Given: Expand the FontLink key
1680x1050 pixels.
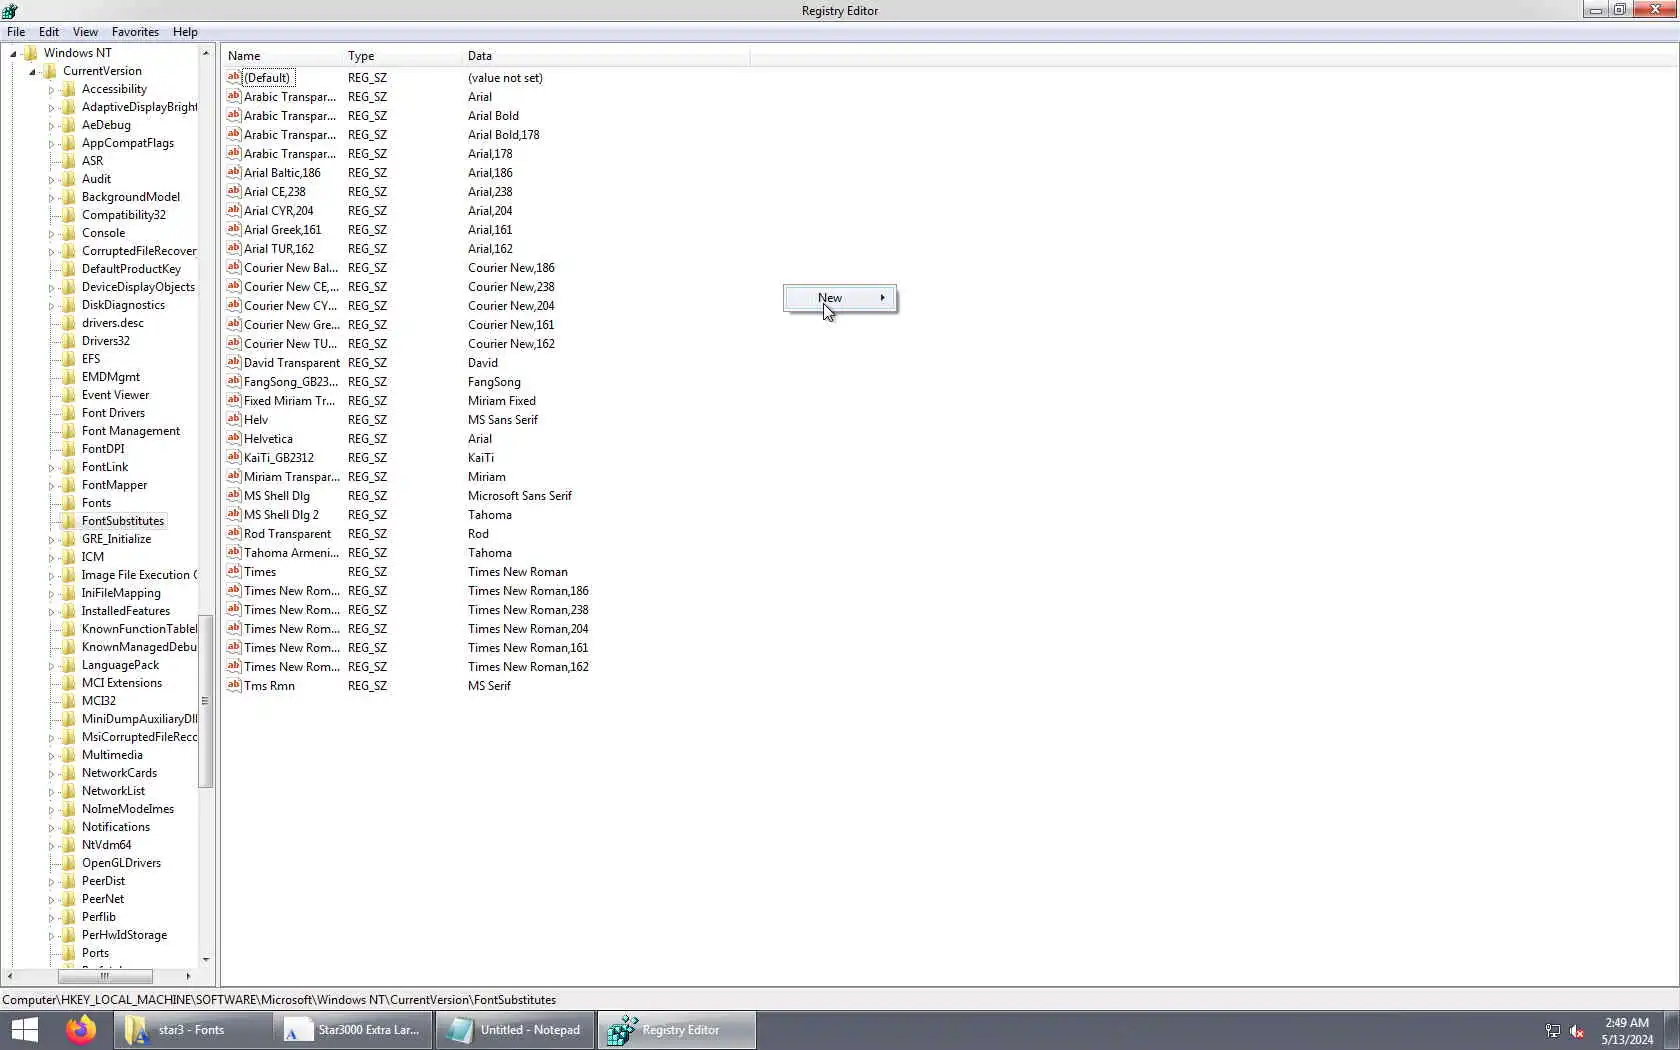Looking at the screenshot, I should click(x=51, y=468).
